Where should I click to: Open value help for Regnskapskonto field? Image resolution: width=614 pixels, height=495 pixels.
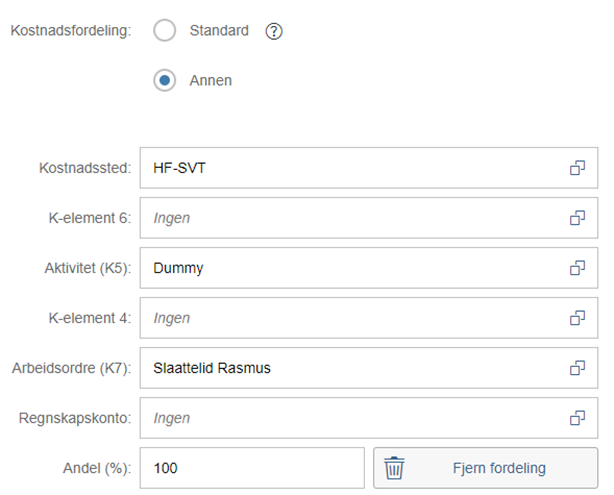point(577,418)
